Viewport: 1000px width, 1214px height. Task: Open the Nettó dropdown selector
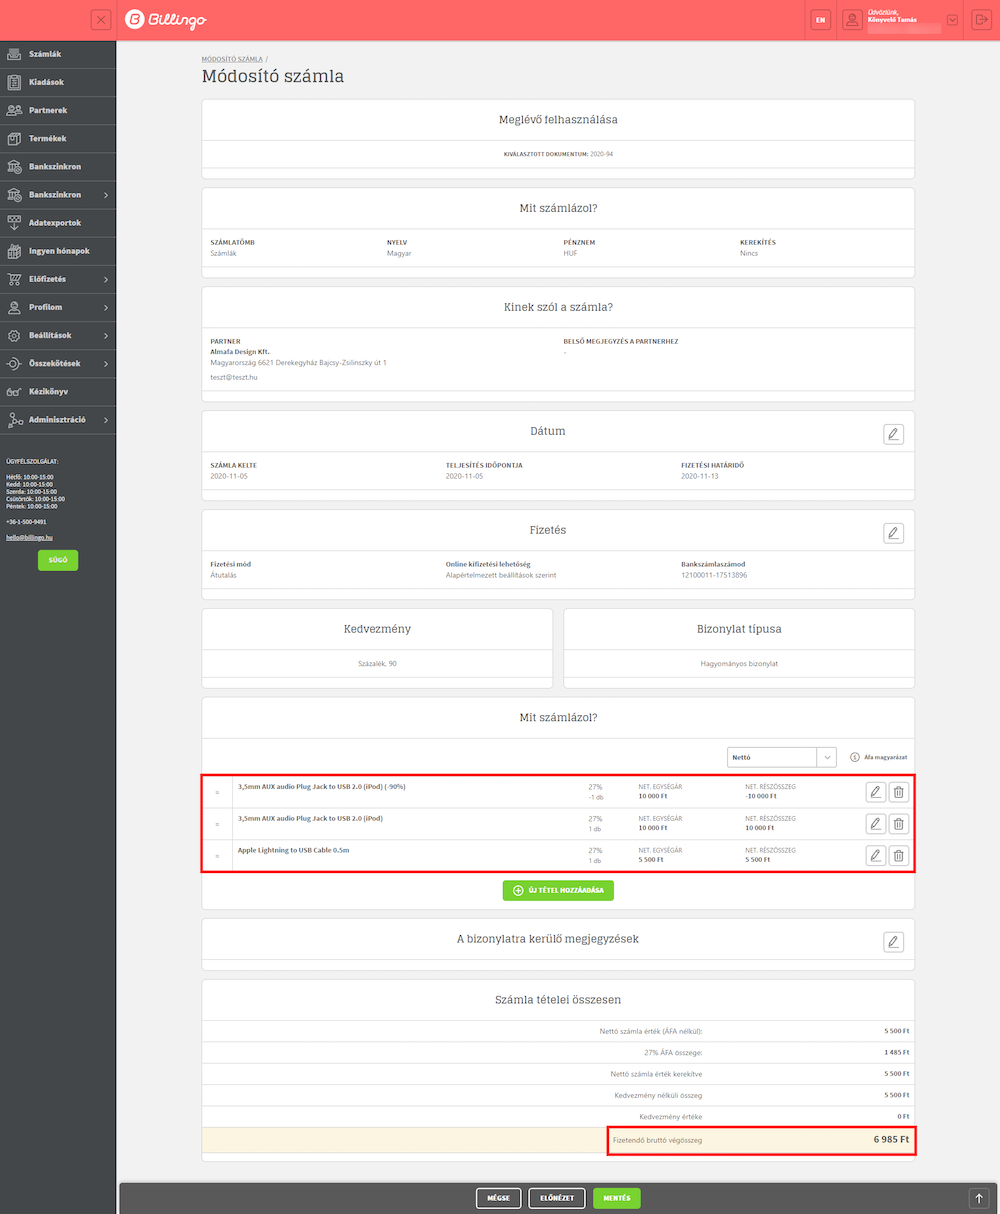click(781, 758)
